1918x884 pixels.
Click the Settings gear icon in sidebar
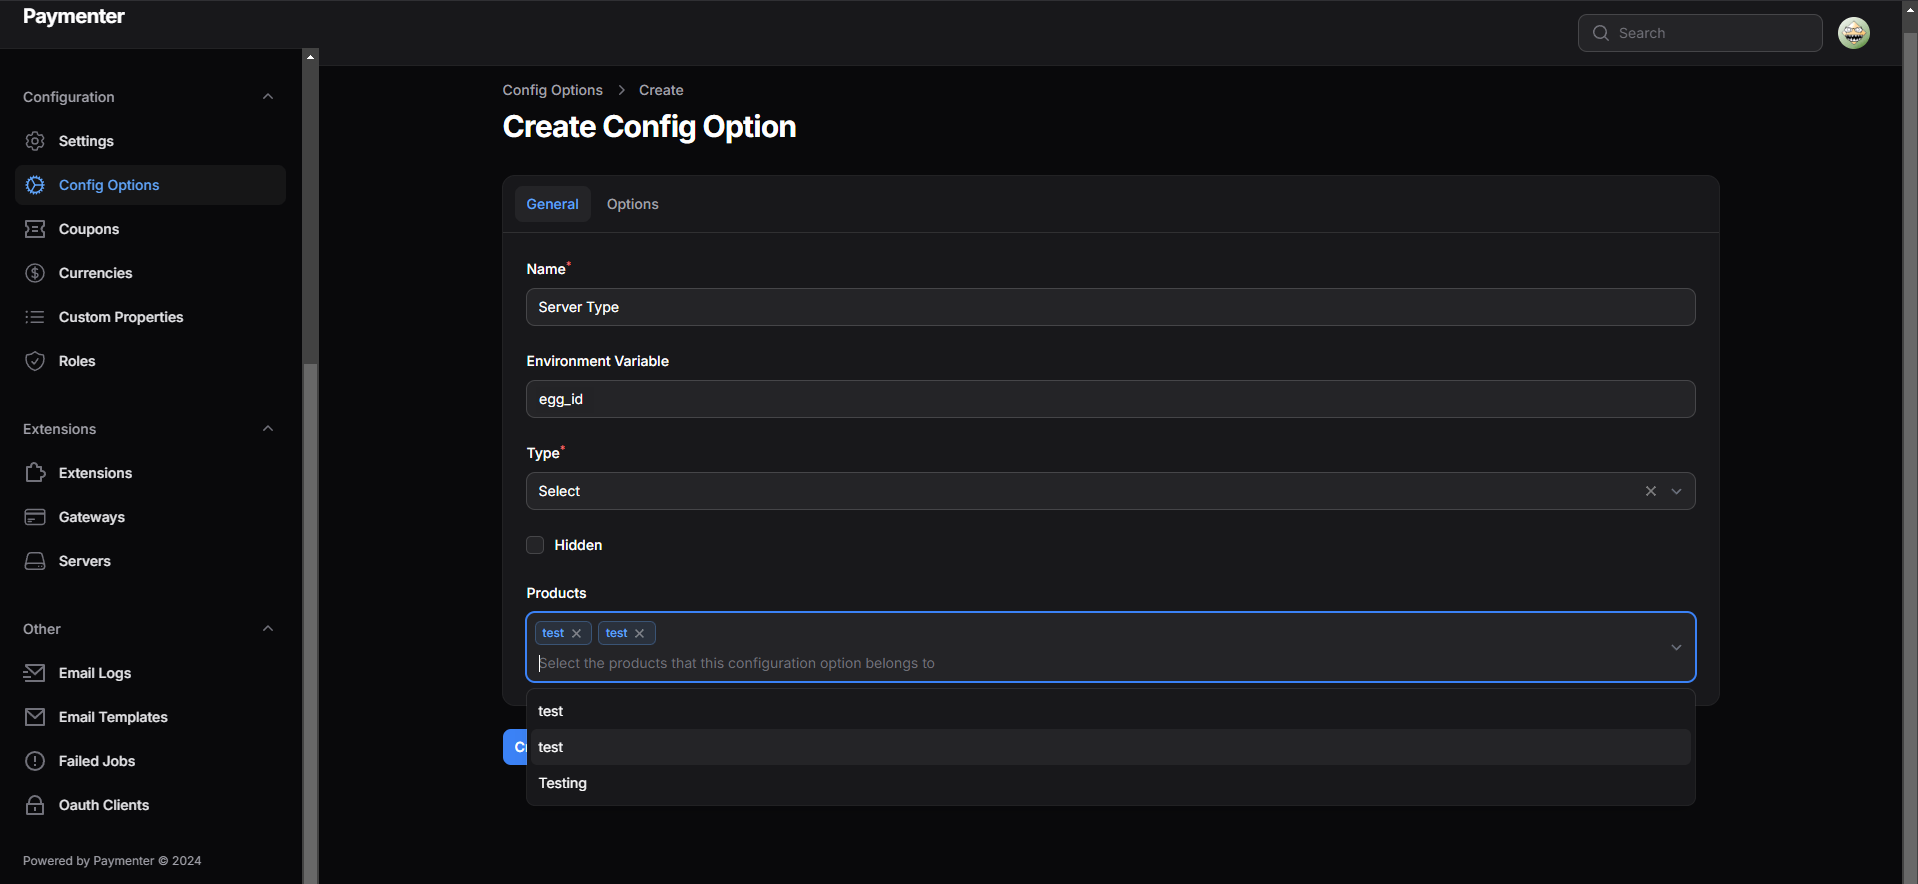pos(35,141)
